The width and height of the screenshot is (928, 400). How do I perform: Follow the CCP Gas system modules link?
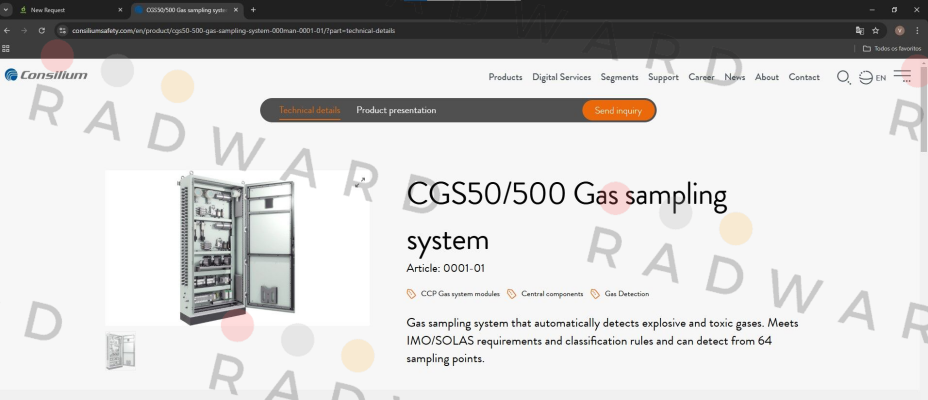pos(460,293)
